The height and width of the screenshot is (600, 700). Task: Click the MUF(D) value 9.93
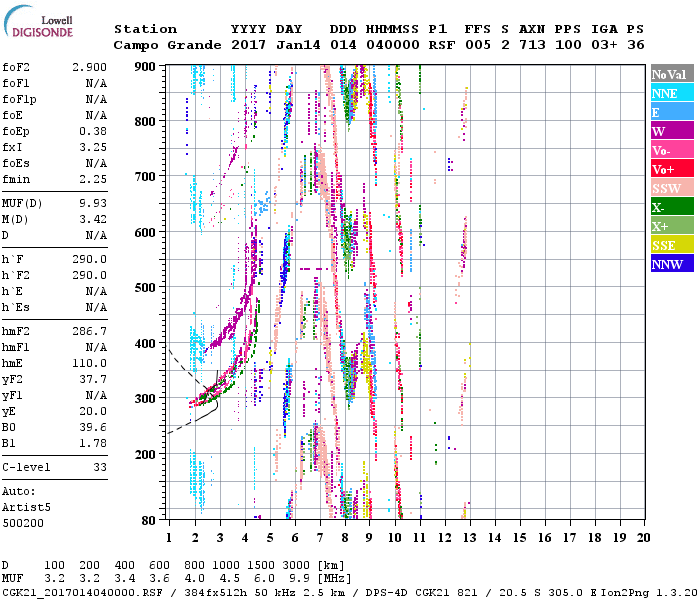(x=93, y=204)
